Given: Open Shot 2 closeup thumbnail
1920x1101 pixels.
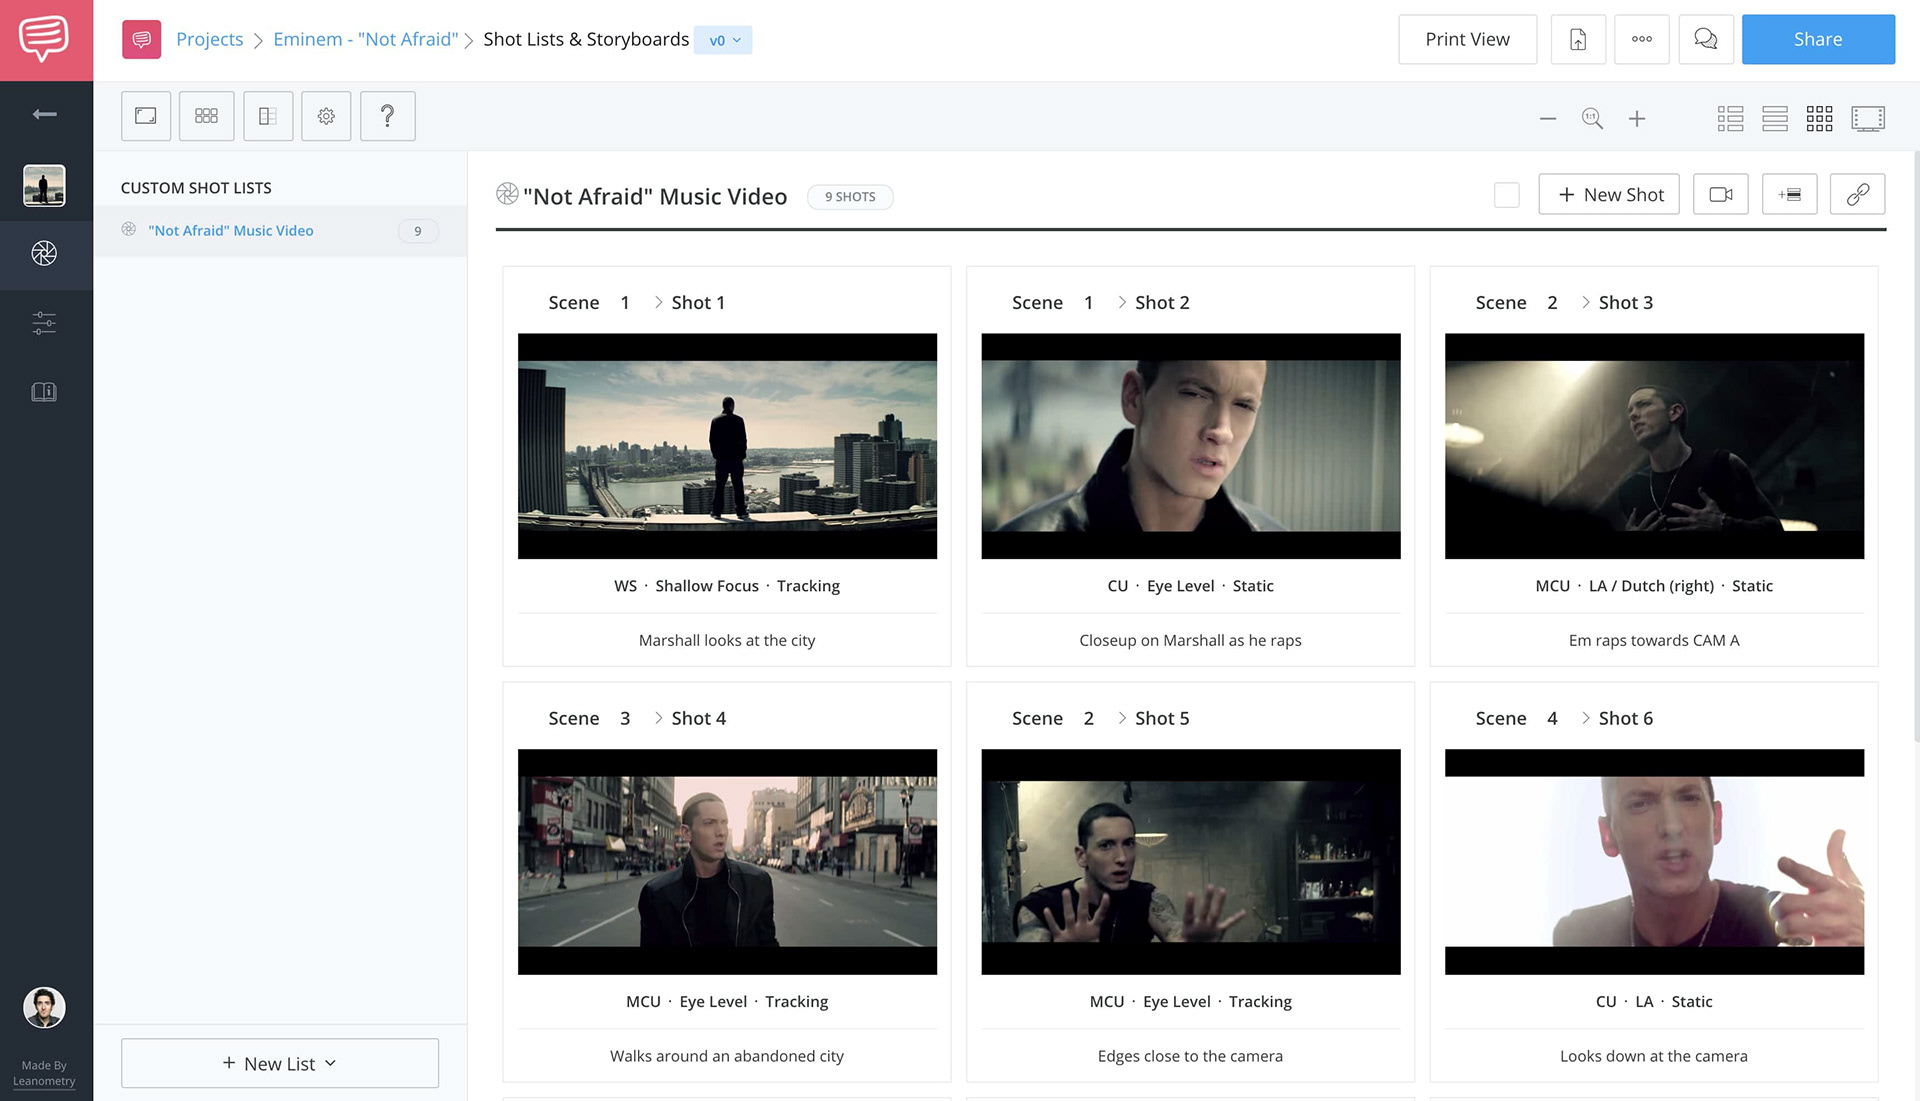Looking at the screenshot, I should point(1191,446).
